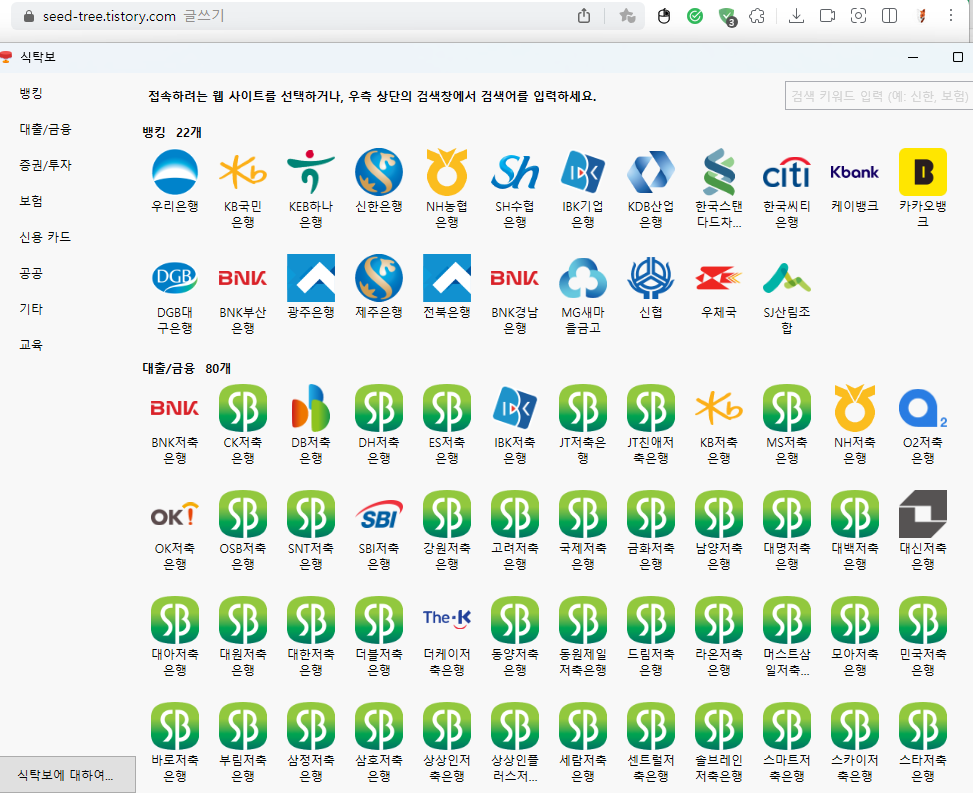This screenshot has width=973, height=793.
Task: Open the 대신저축은행 icon
Action: click(923, 514)
